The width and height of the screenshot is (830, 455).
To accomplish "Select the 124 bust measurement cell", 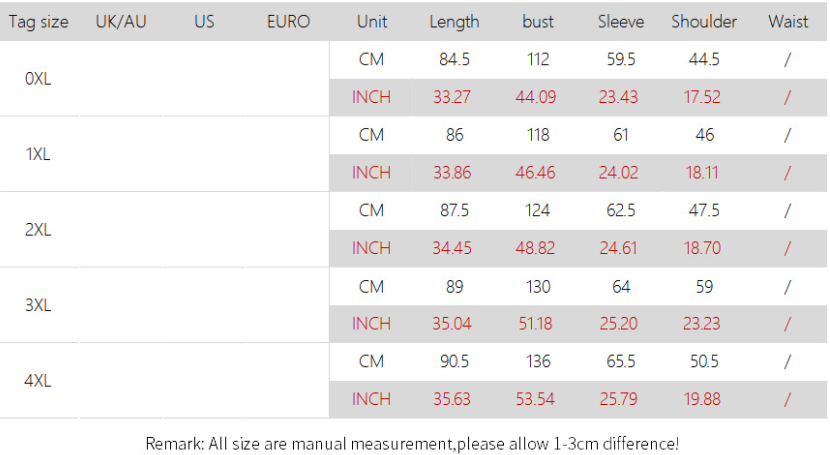I will click(x=538, y=210).
